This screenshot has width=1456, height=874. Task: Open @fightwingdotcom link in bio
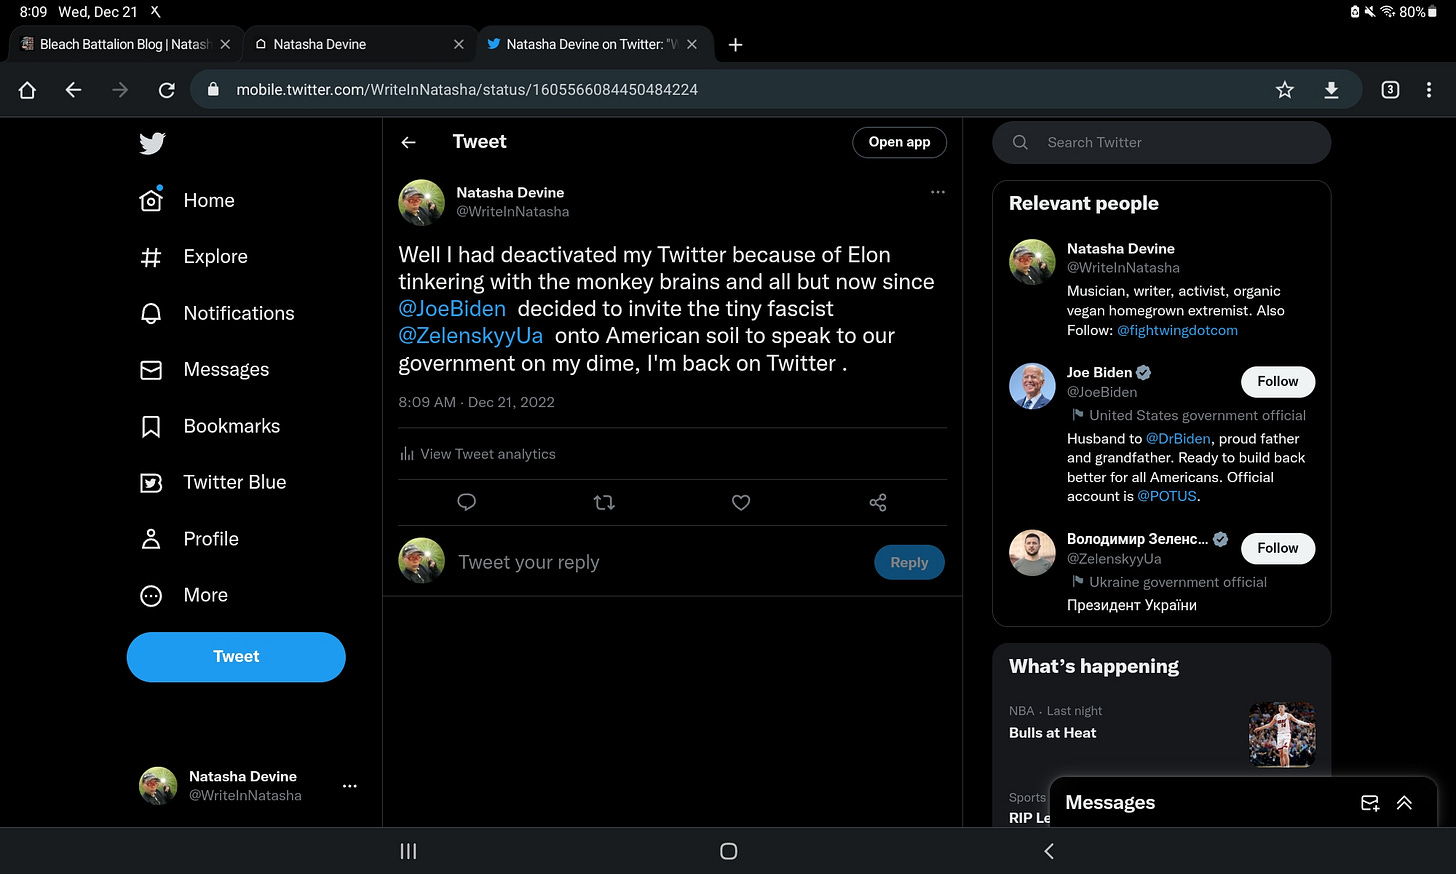(1177, 330)
